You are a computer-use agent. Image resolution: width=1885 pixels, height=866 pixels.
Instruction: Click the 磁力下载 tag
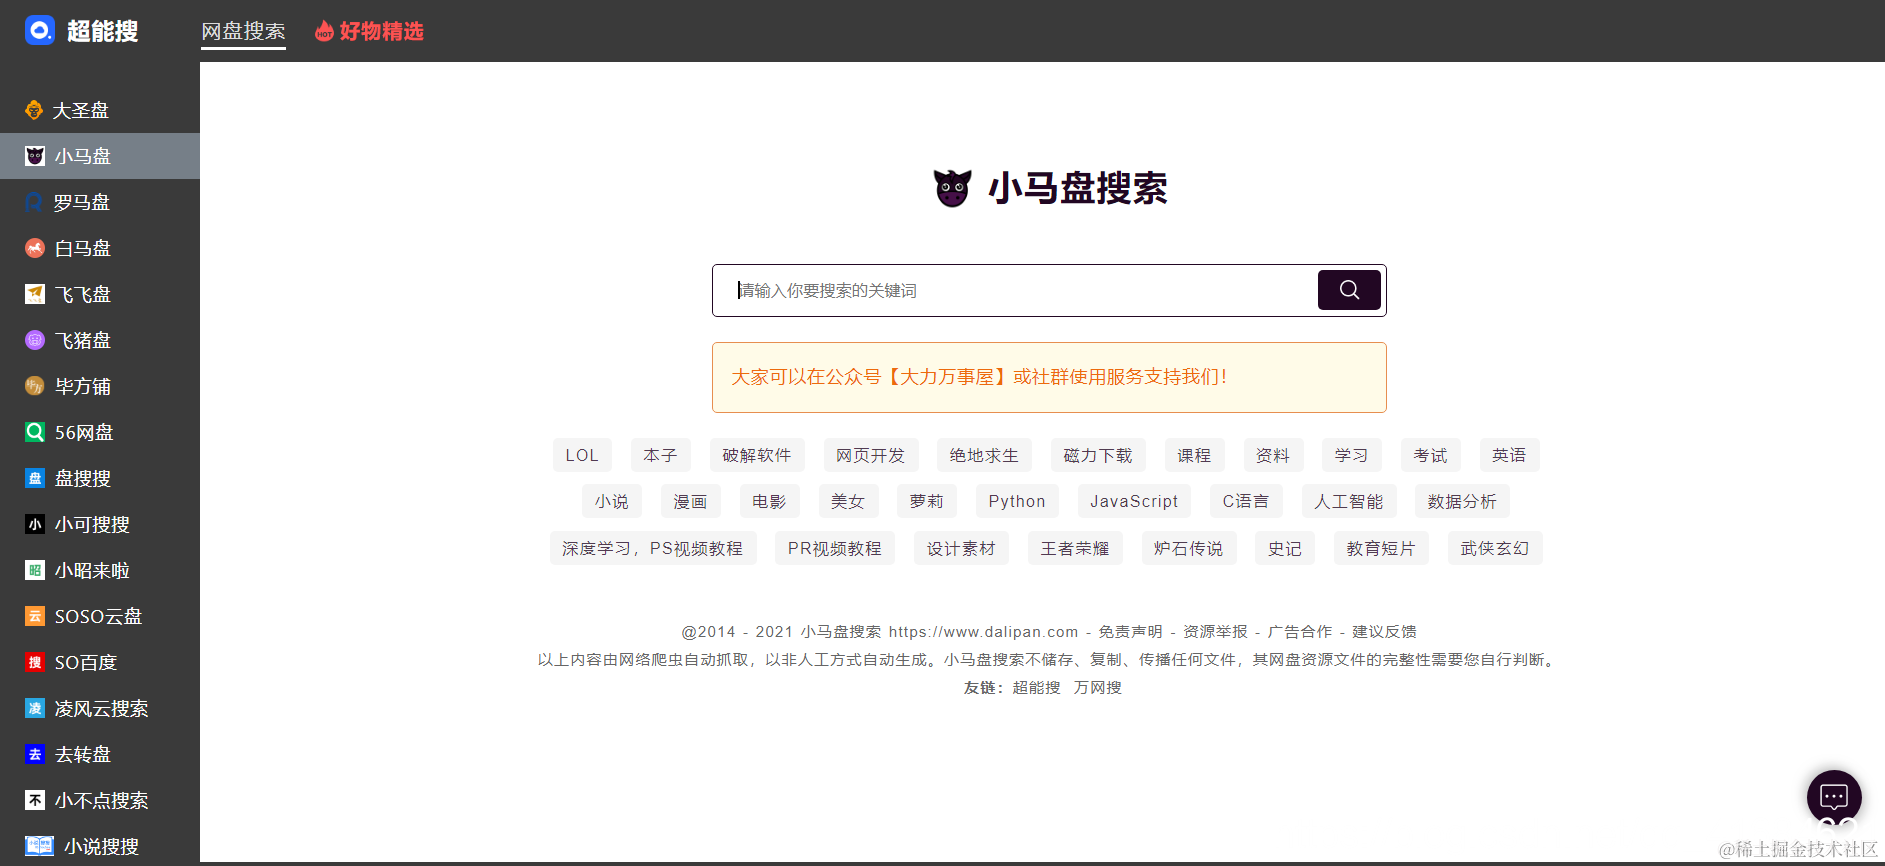coord(1098,455)
